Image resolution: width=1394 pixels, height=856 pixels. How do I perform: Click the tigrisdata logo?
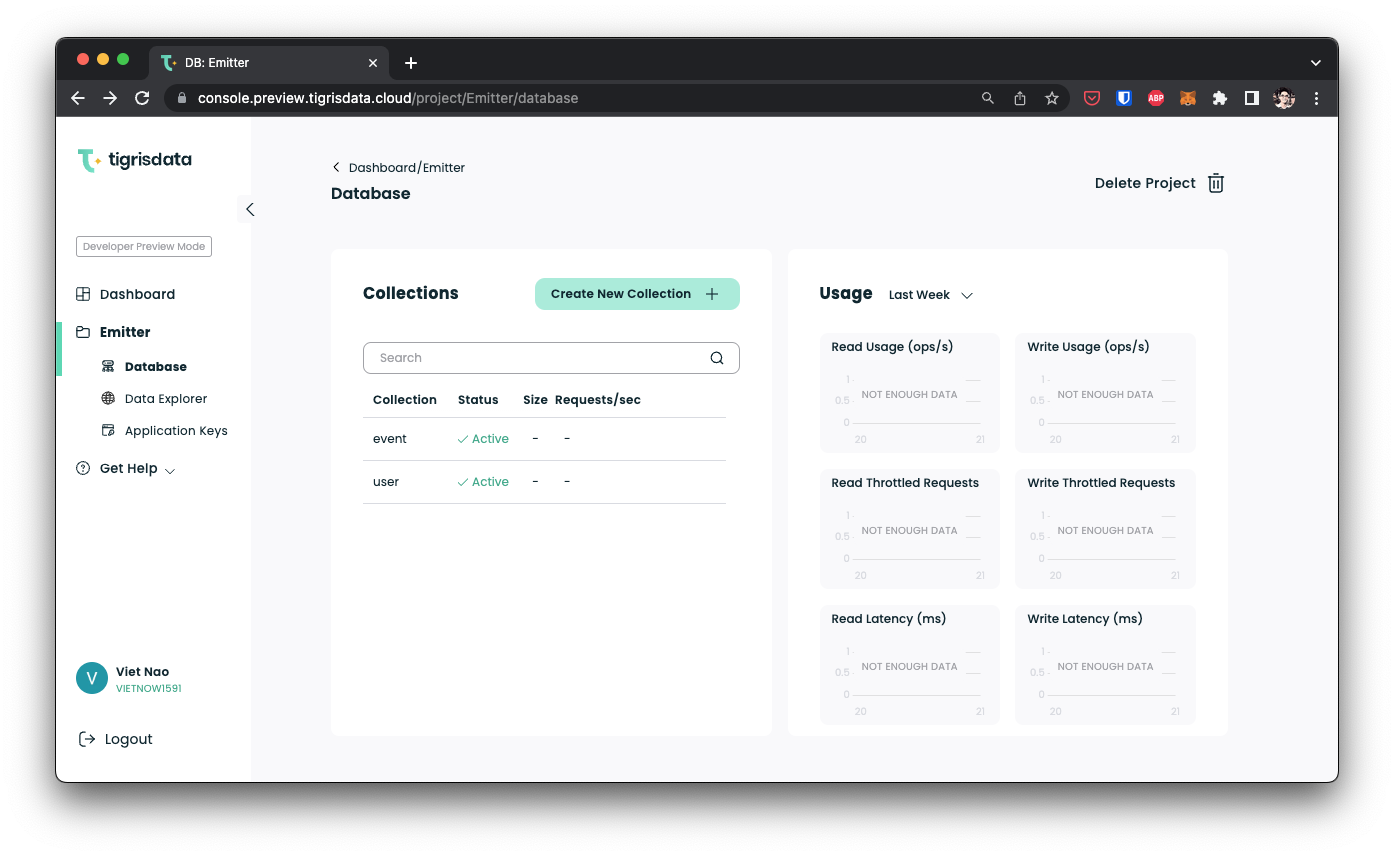134,160
